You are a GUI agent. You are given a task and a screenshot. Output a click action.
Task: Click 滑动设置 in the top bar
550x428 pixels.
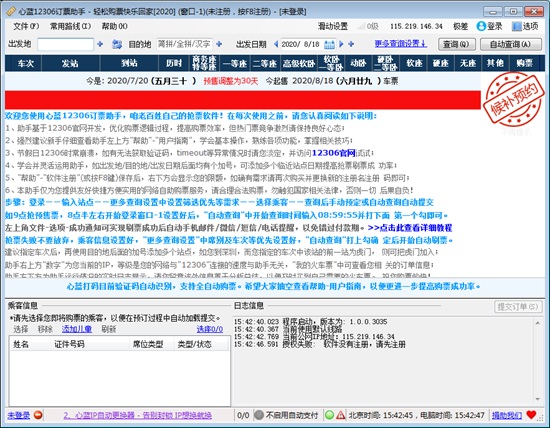(x=333, y=26)
